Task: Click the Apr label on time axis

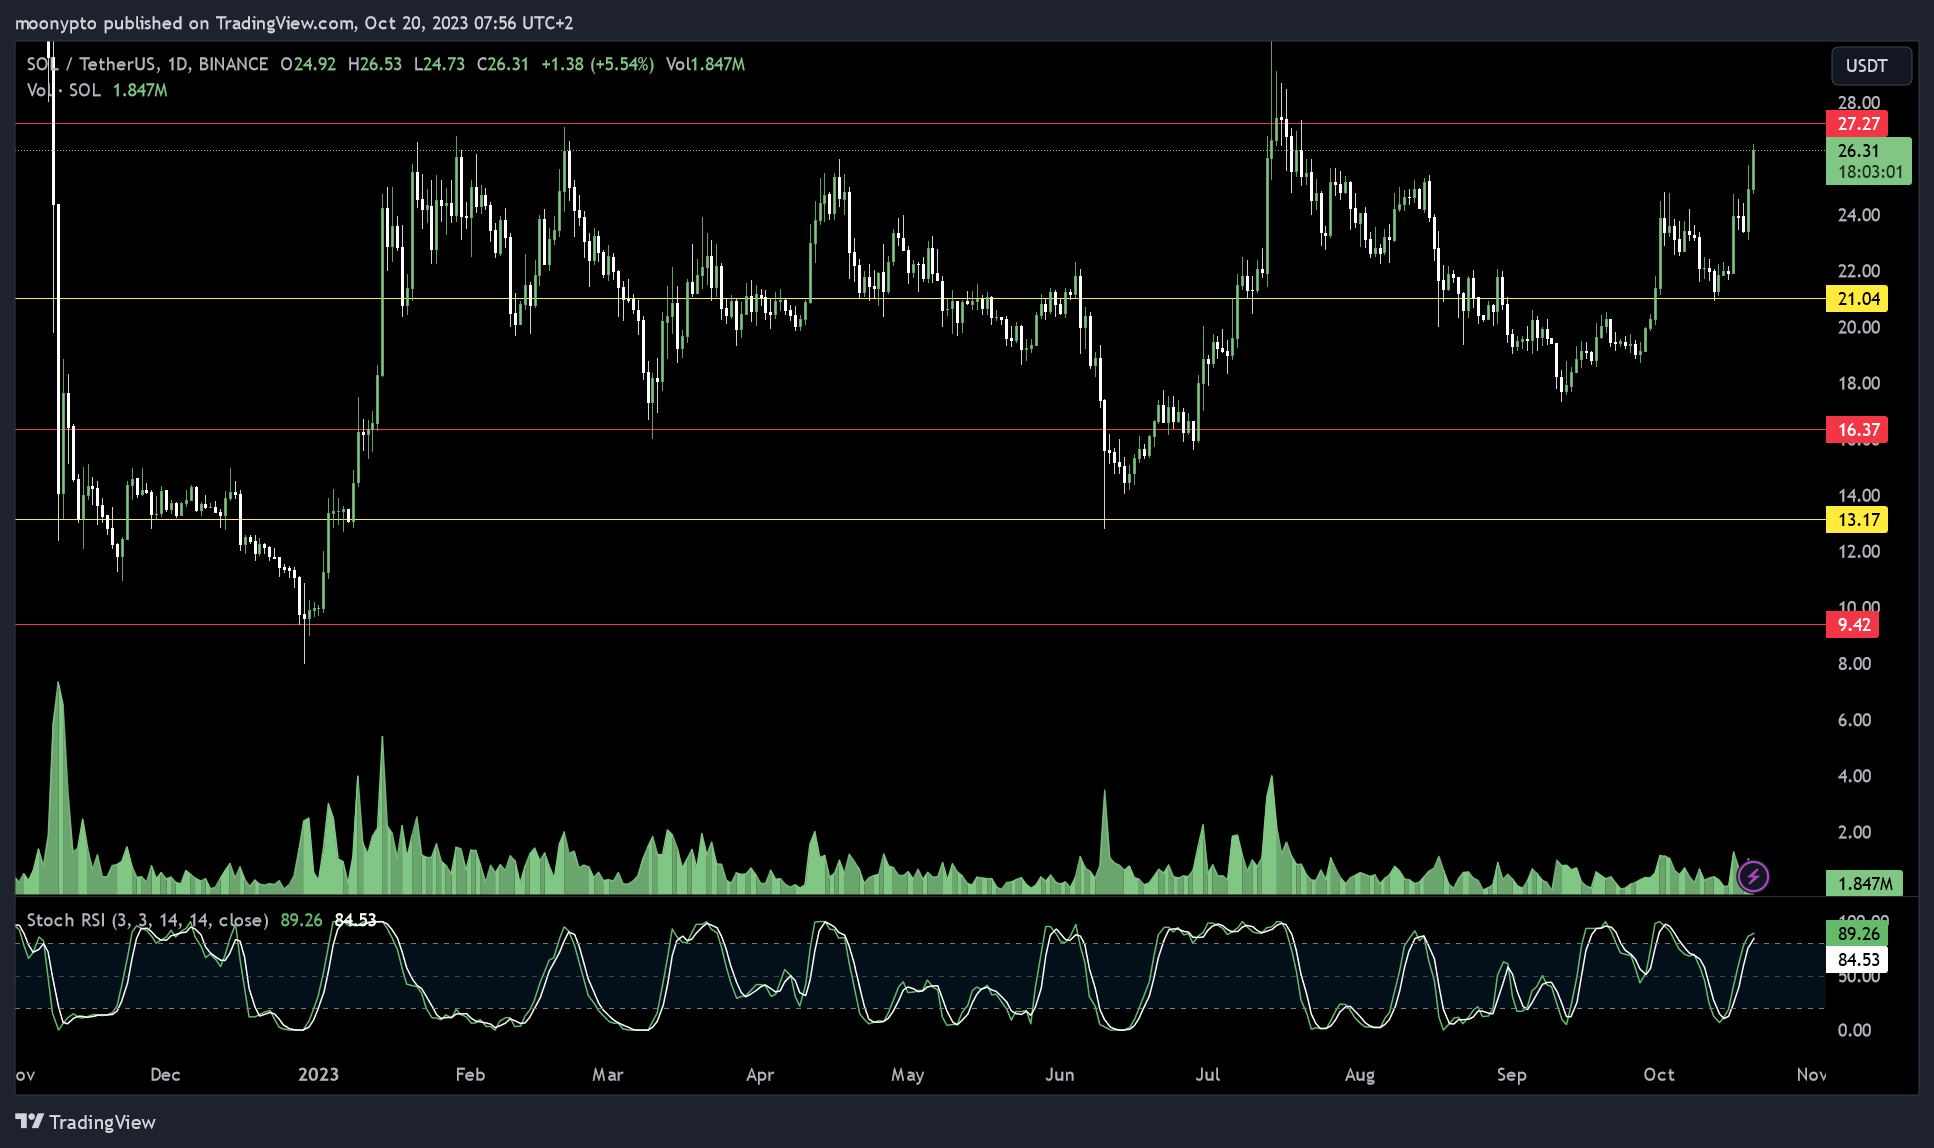Action: coord(760,1074)
